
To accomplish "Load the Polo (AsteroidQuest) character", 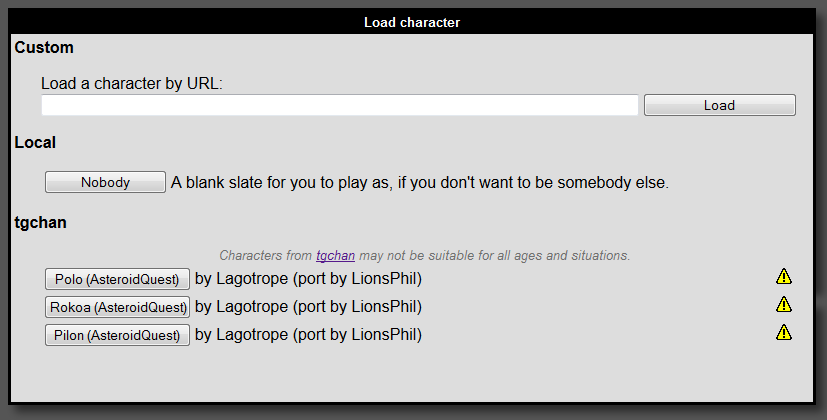I will 117,278.
